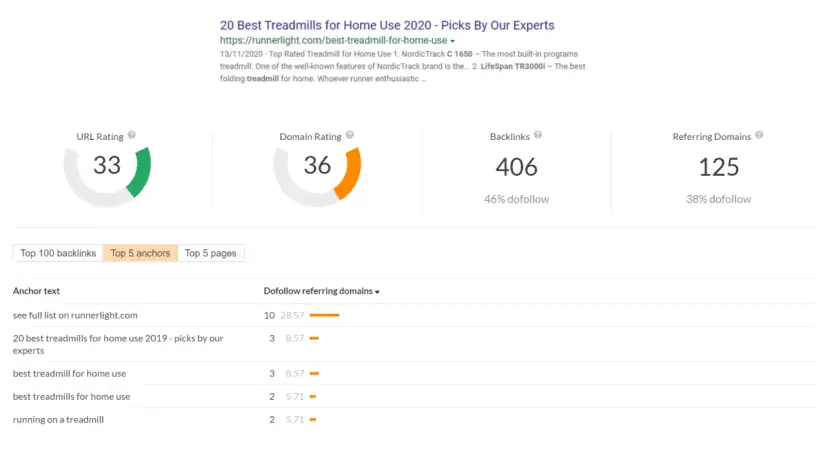830x459 pixels.
Task: Click the Referring Domains help icon
Action: 759,135
